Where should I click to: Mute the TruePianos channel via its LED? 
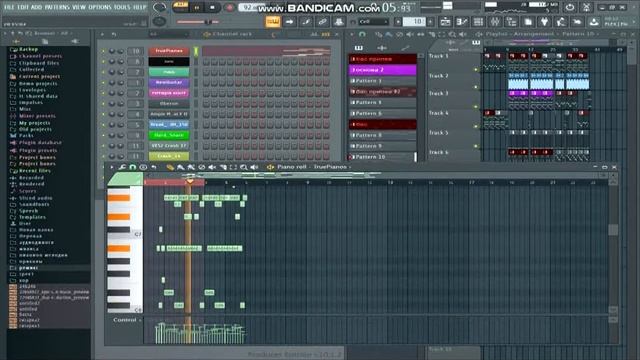pos(103,51)
